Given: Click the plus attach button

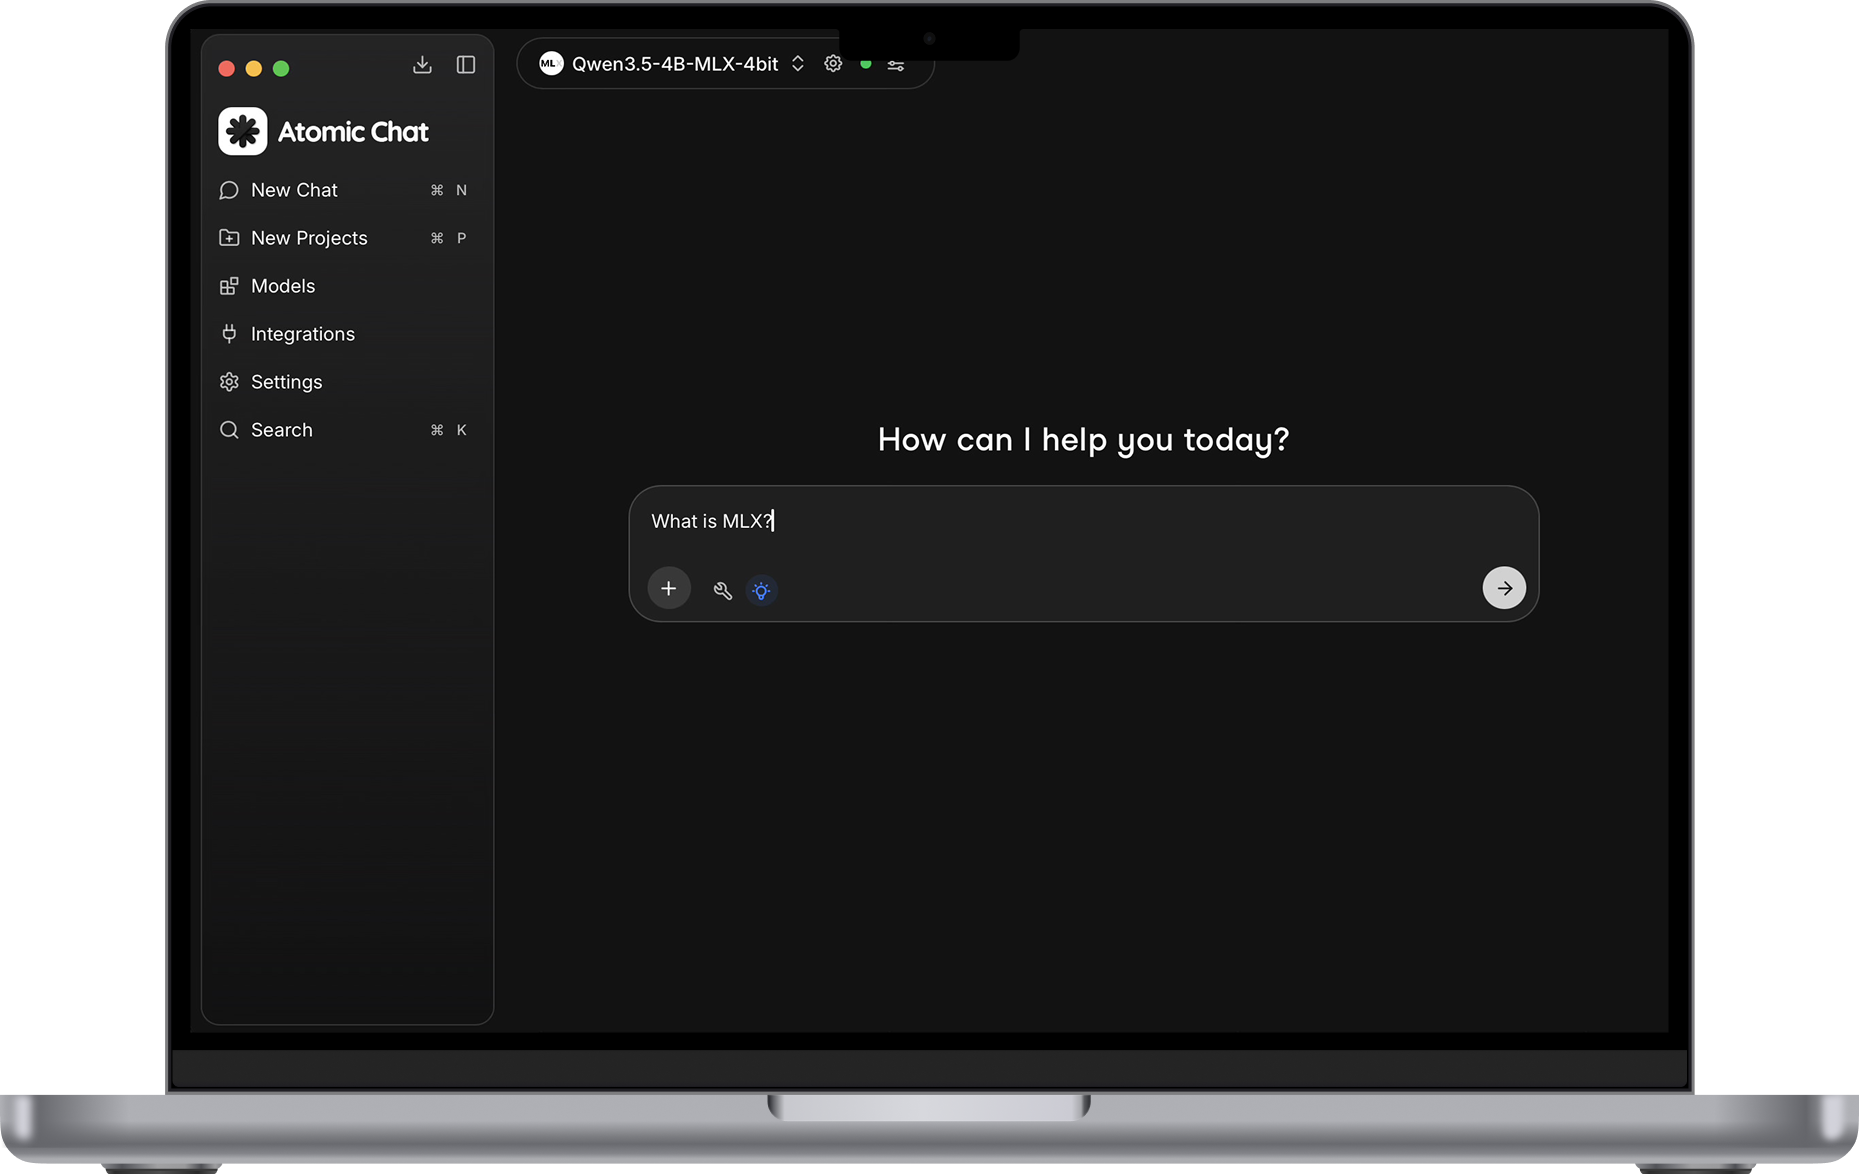Looking at the screenshot, I should [x=669, y=588].
